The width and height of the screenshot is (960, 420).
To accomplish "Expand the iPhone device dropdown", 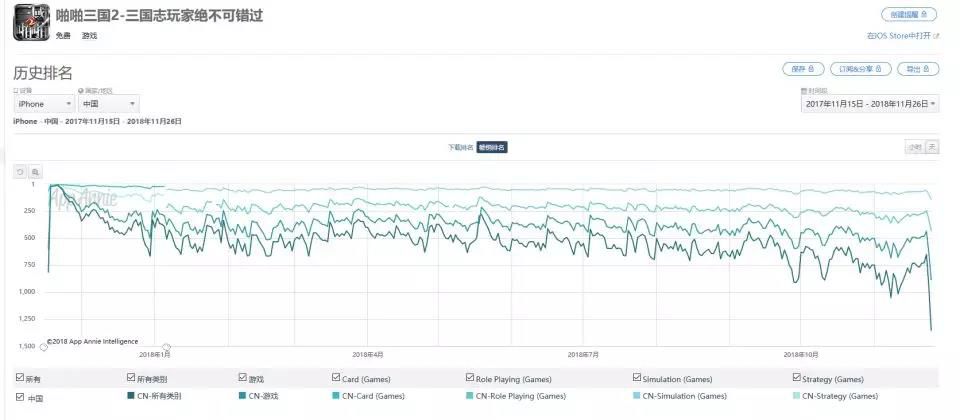I will point(44,104).
